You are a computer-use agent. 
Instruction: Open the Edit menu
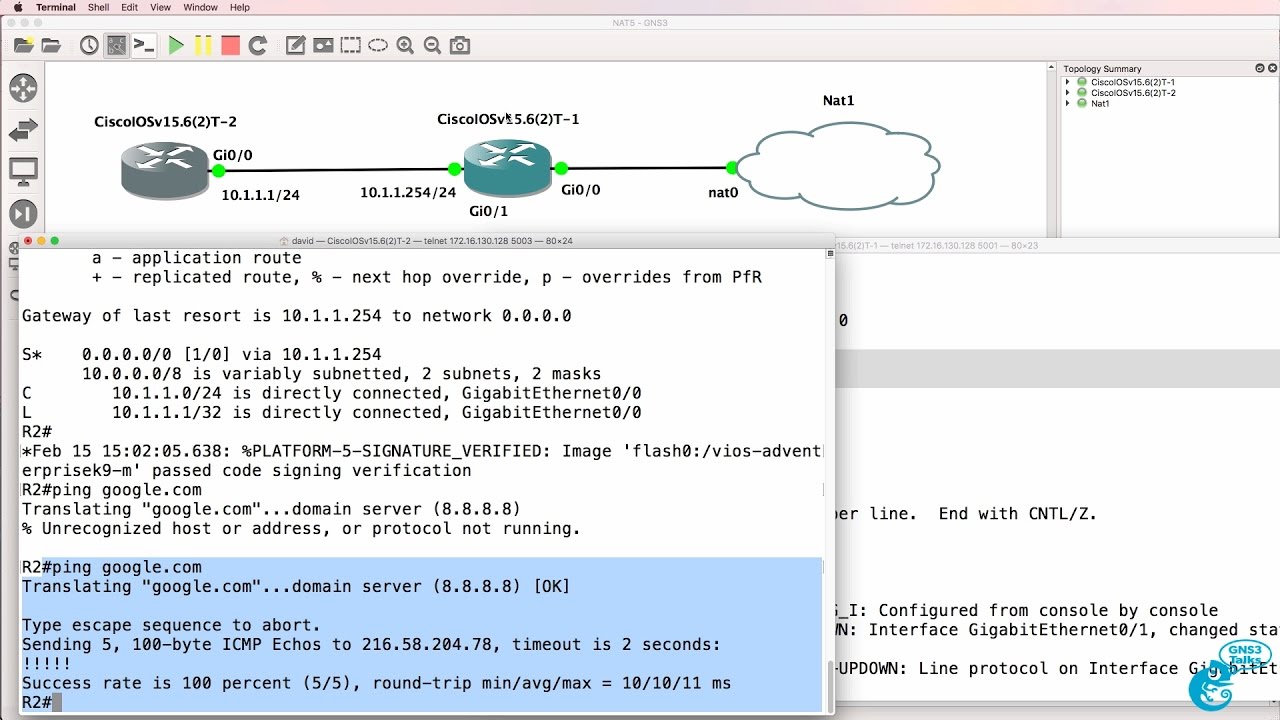coord(130,7)
